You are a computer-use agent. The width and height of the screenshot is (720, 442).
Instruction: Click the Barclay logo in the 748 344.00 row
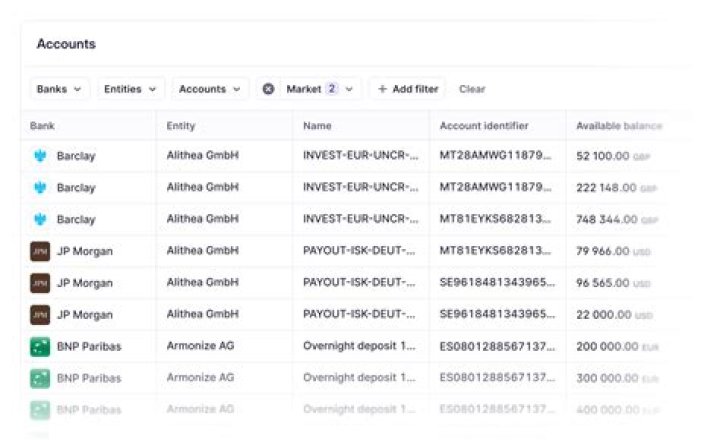coord(40,219)
